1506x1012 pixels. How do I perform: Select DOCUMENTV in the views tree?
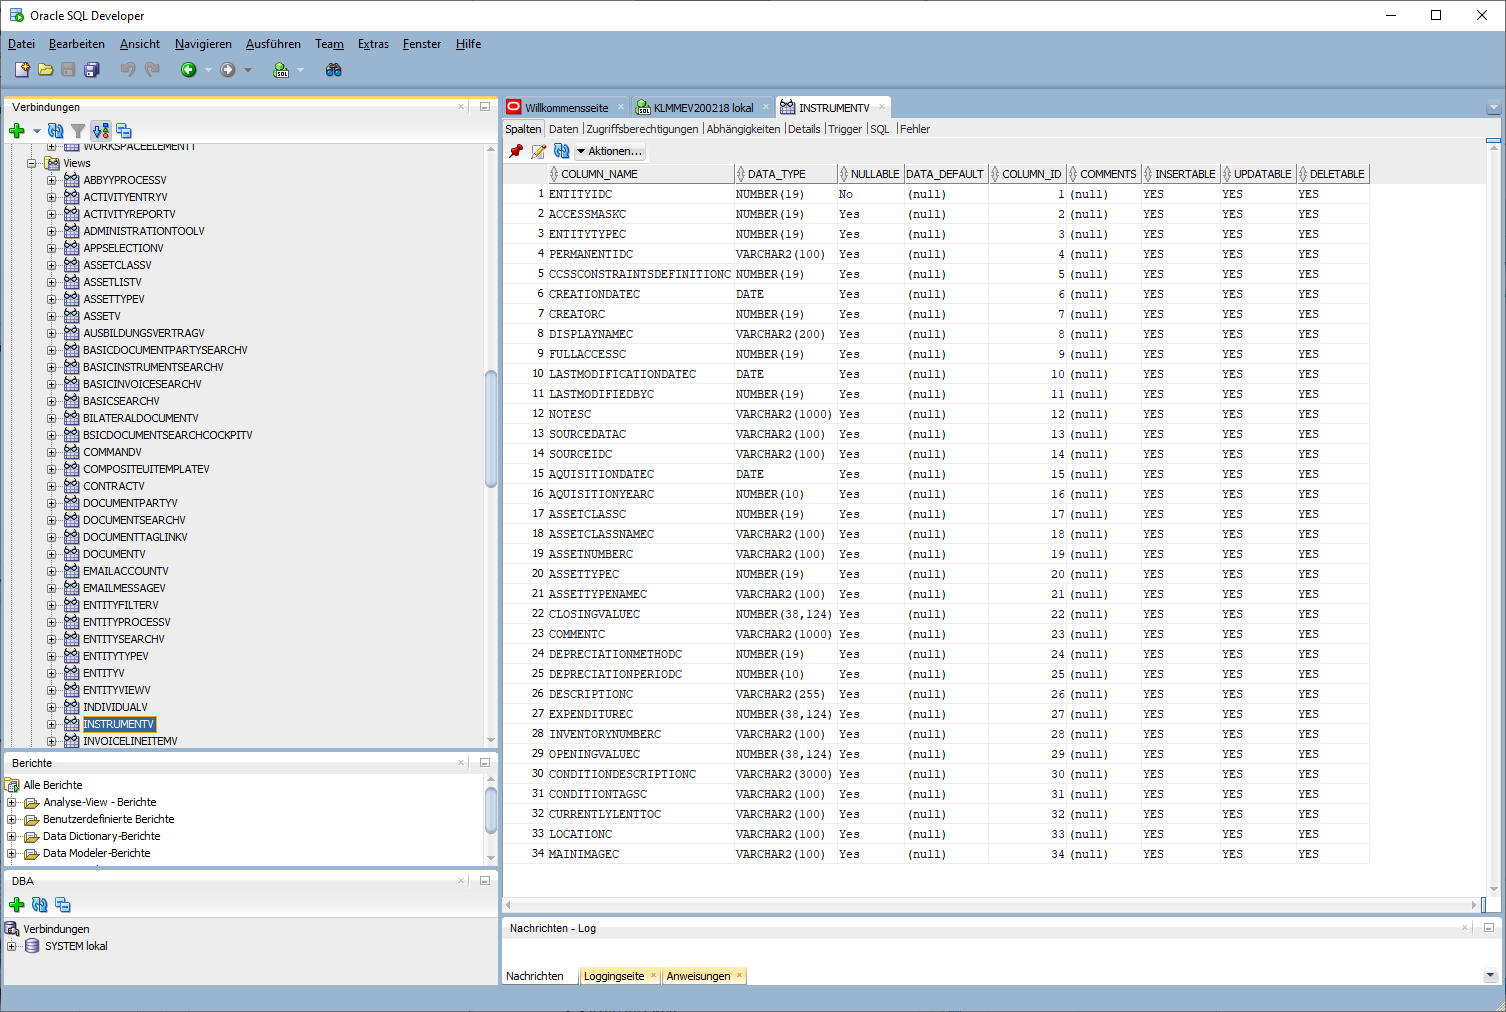pos(114,554)
